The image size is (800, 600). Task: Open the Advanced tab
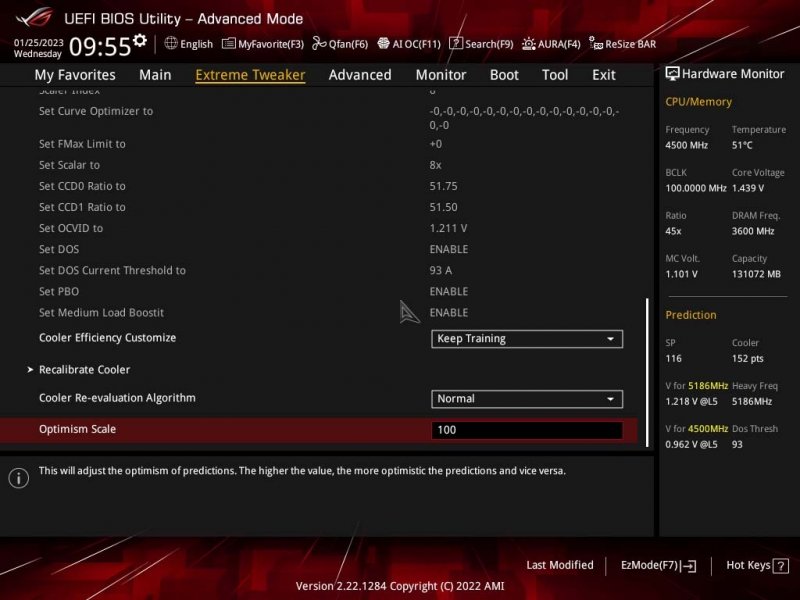point(360,75)
